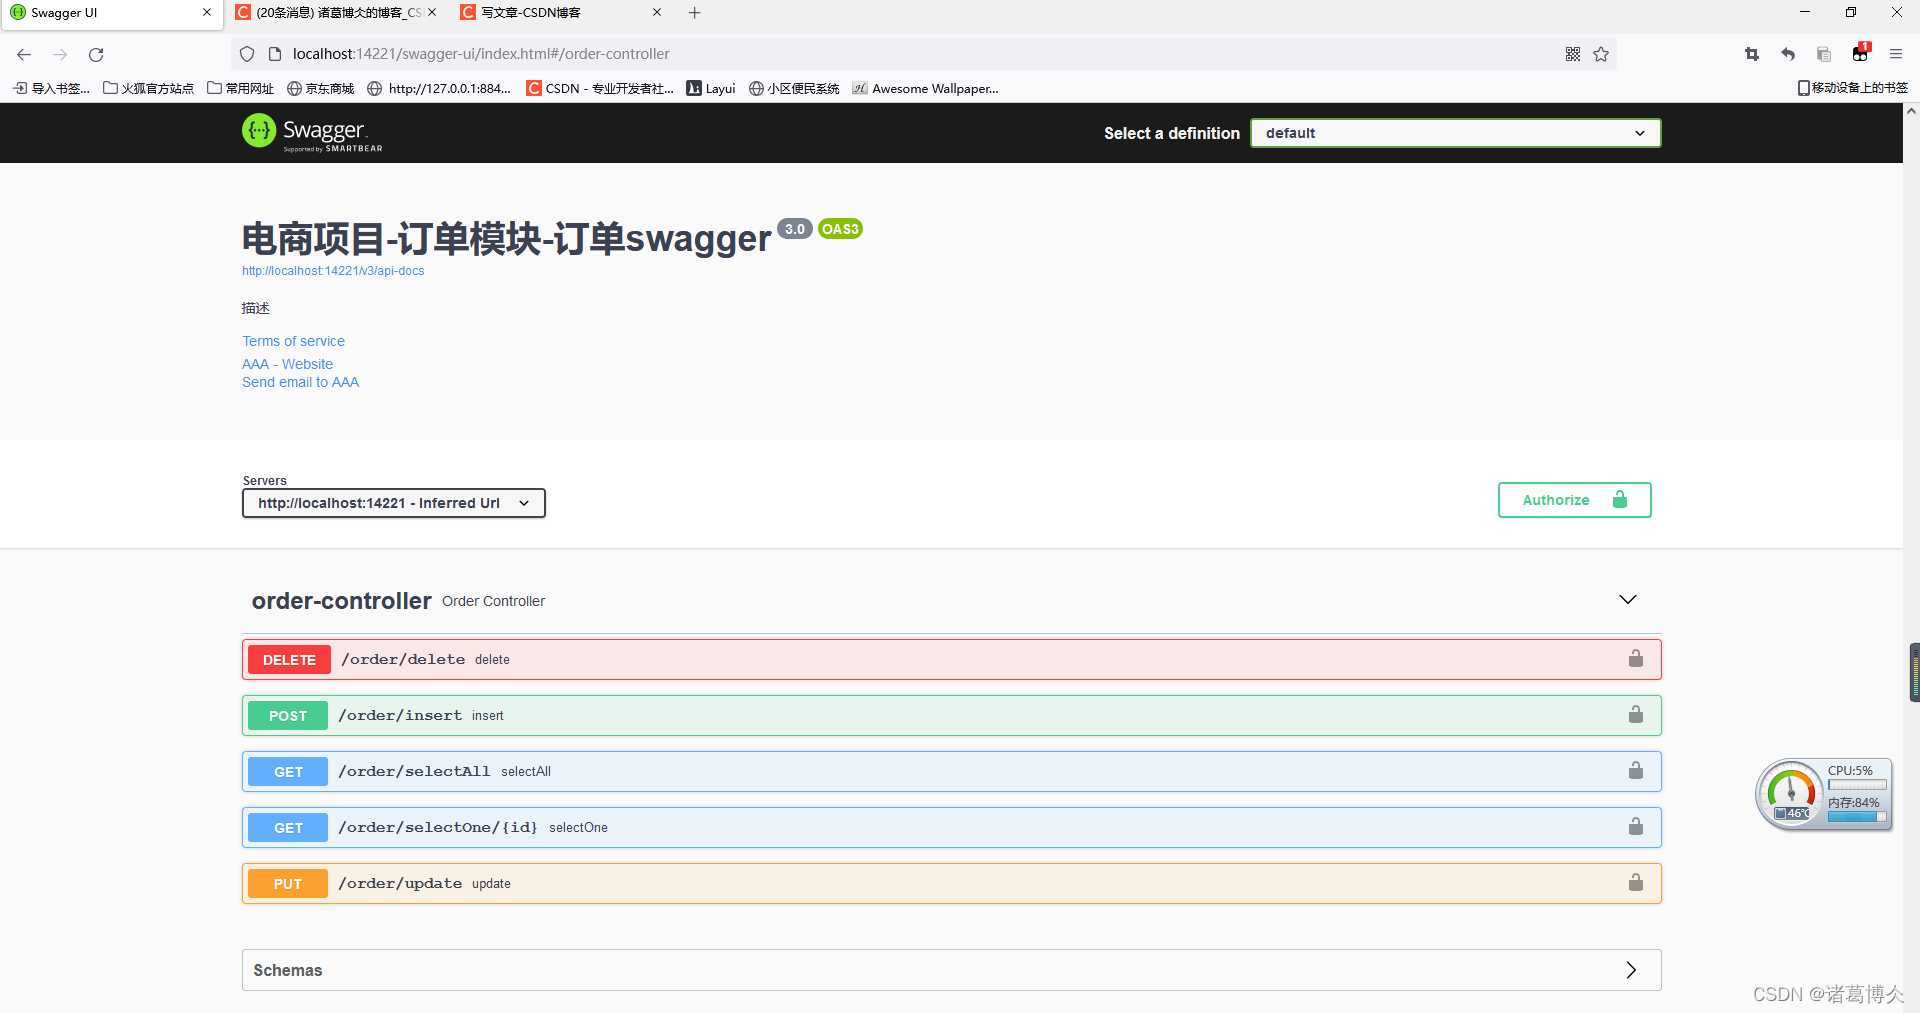Viewport: 1920px width, 1013px height.
Task: Switch to the Swagger UI tab
Action: click(x=110, y=14)
